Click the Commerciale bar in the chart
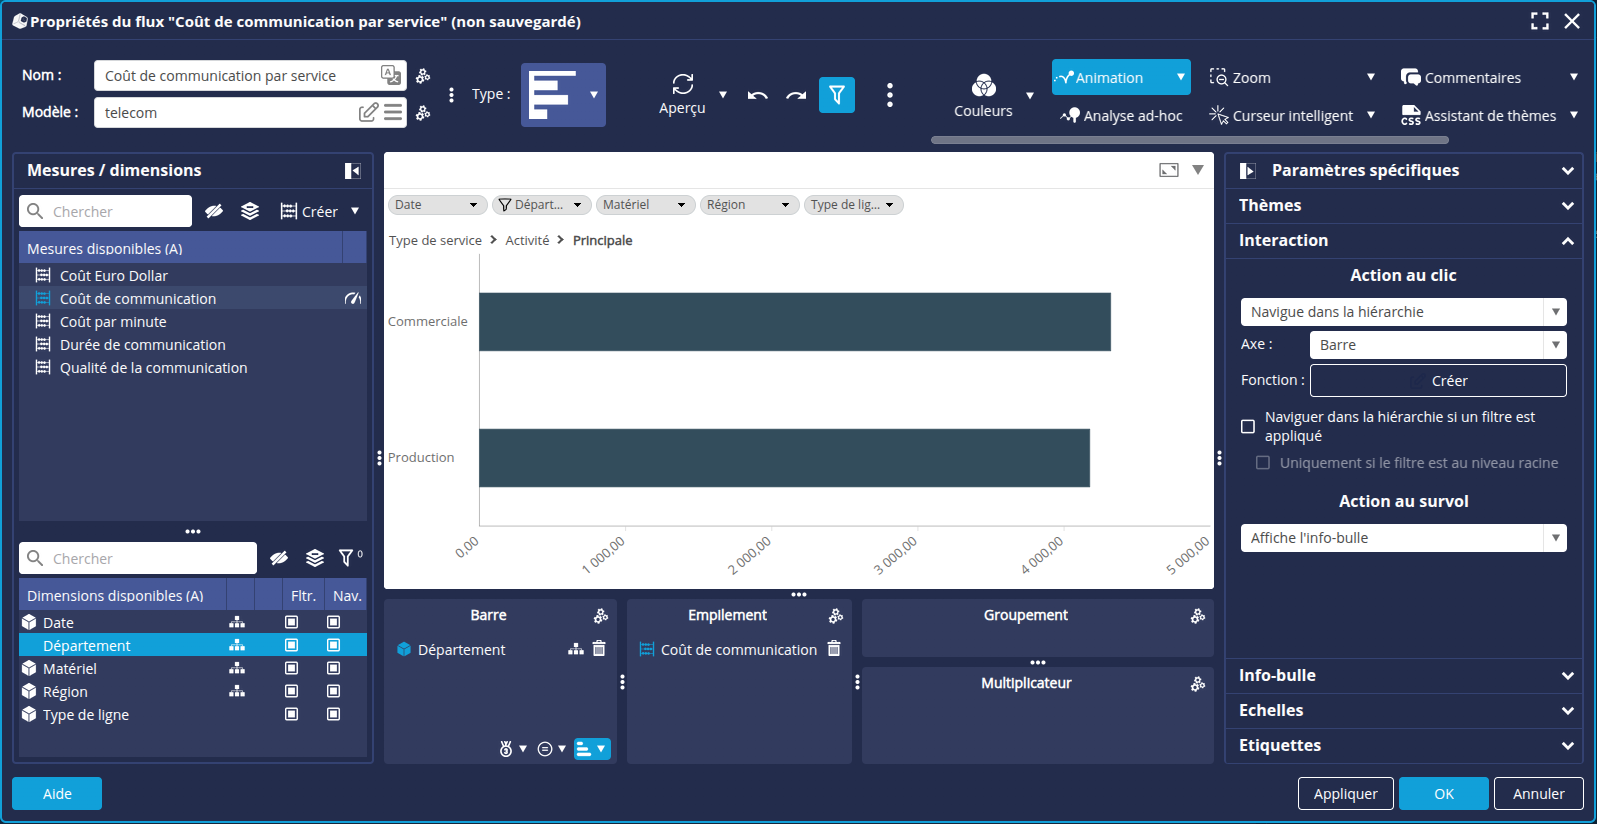The width and height of the screenshot is (1597, 824). (794, 322)
